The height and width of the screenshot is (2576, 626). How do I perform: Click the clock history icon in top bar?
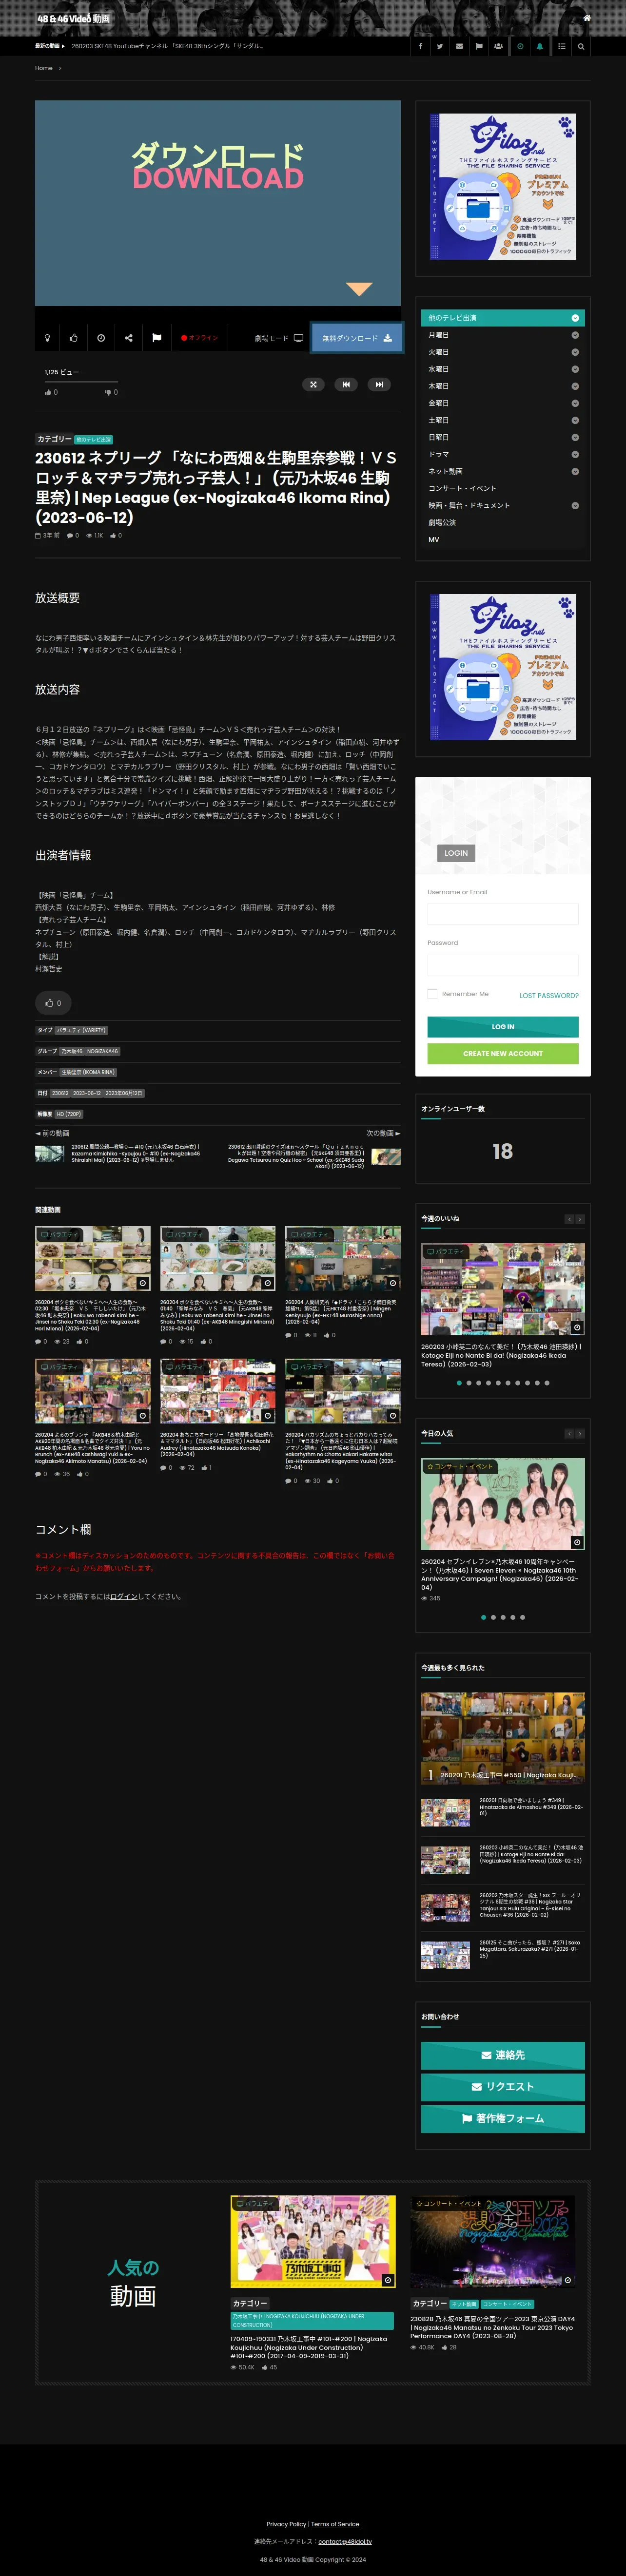click(520, 46)
